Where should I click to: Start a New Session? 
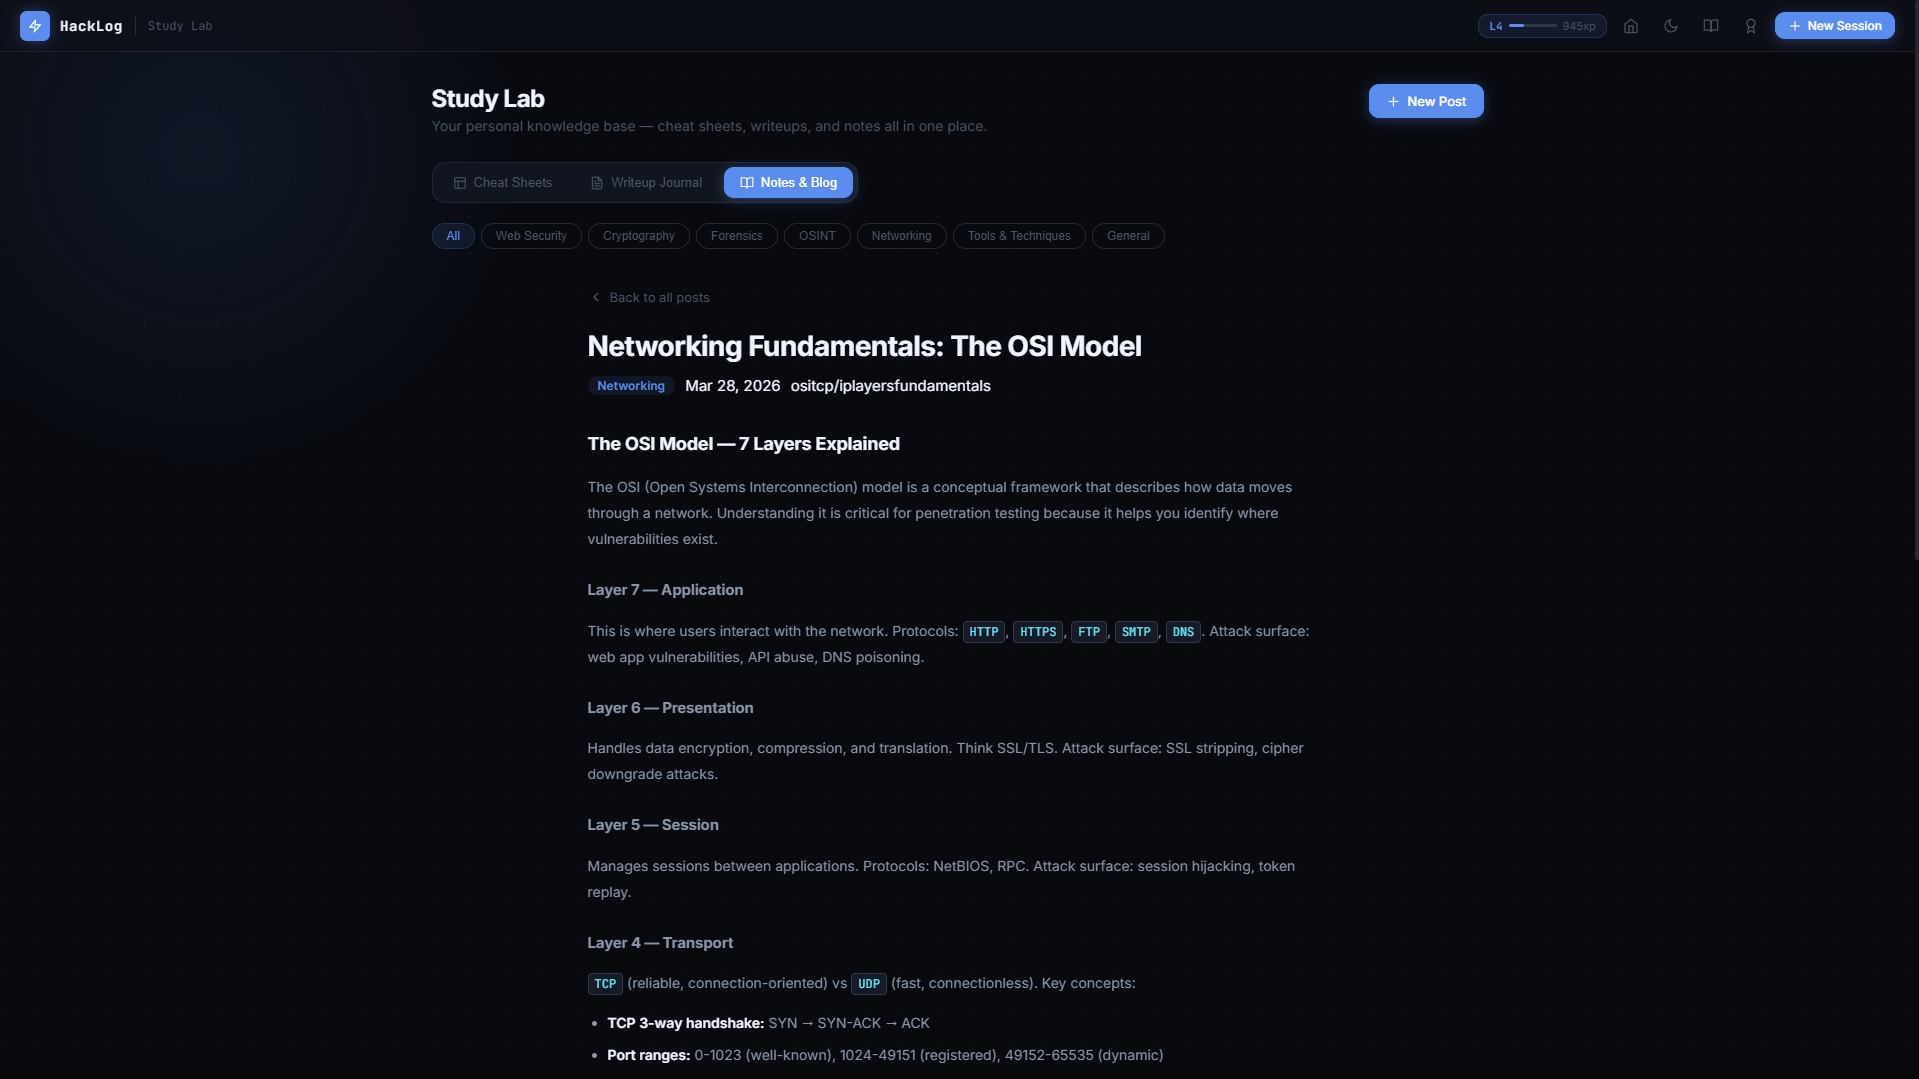coord(1834,26)
